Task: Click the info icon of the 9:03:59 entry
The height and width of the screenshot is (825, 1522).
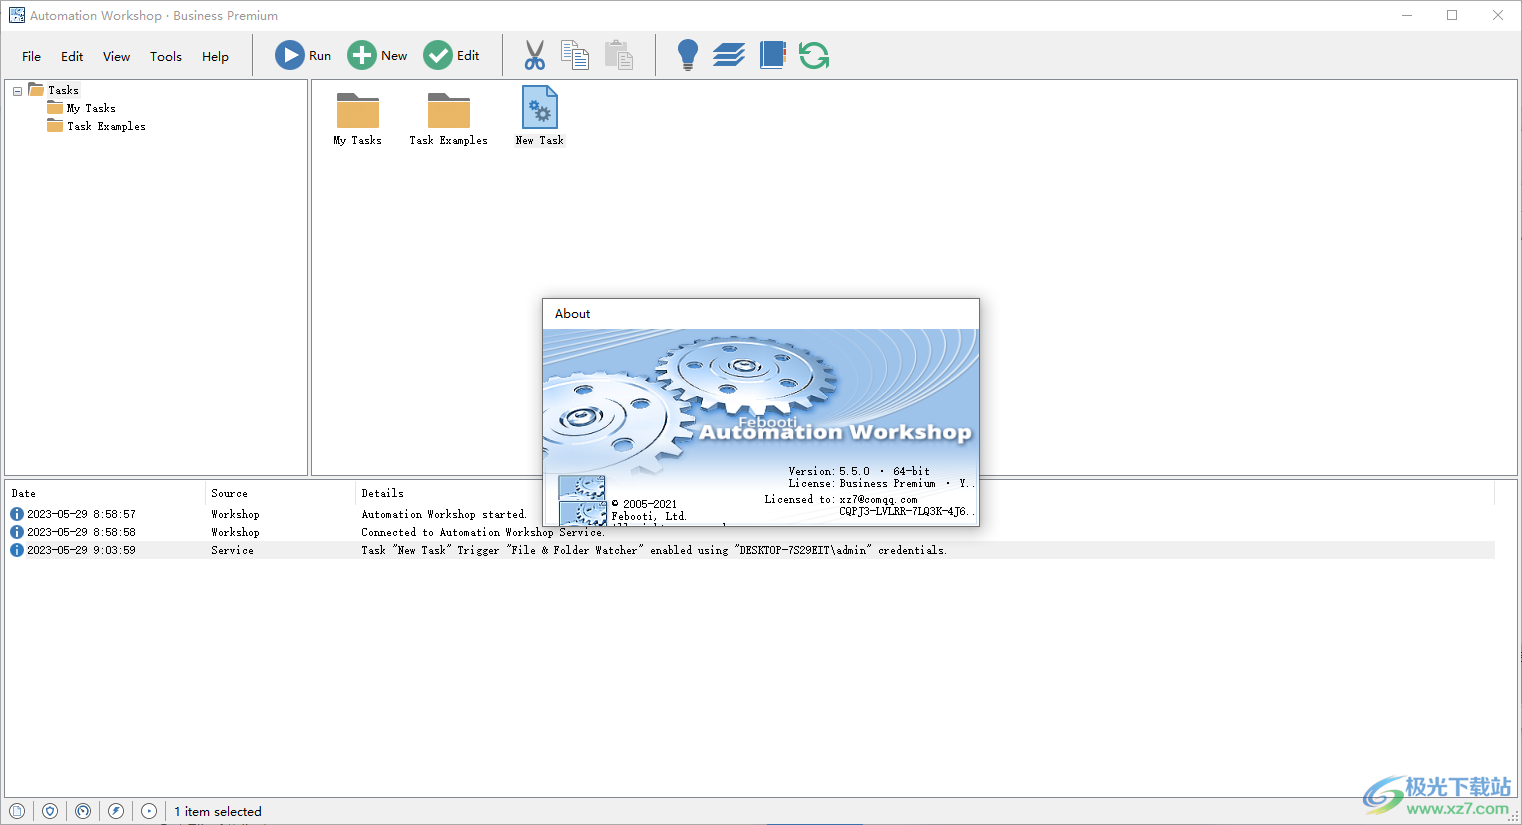Action: point(17,550)
